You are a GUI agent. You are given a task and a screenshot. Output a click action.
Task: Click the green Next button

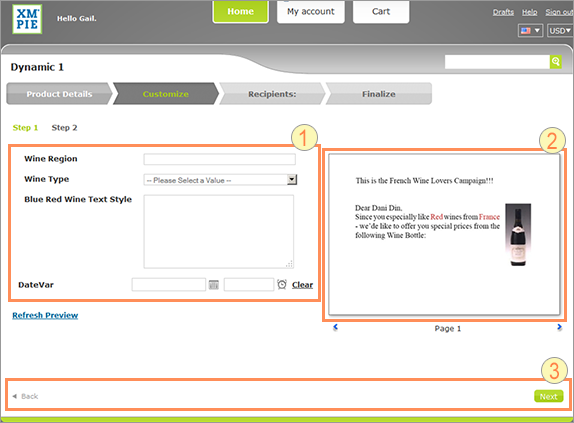pyautogui.click(x=548, y=396)
